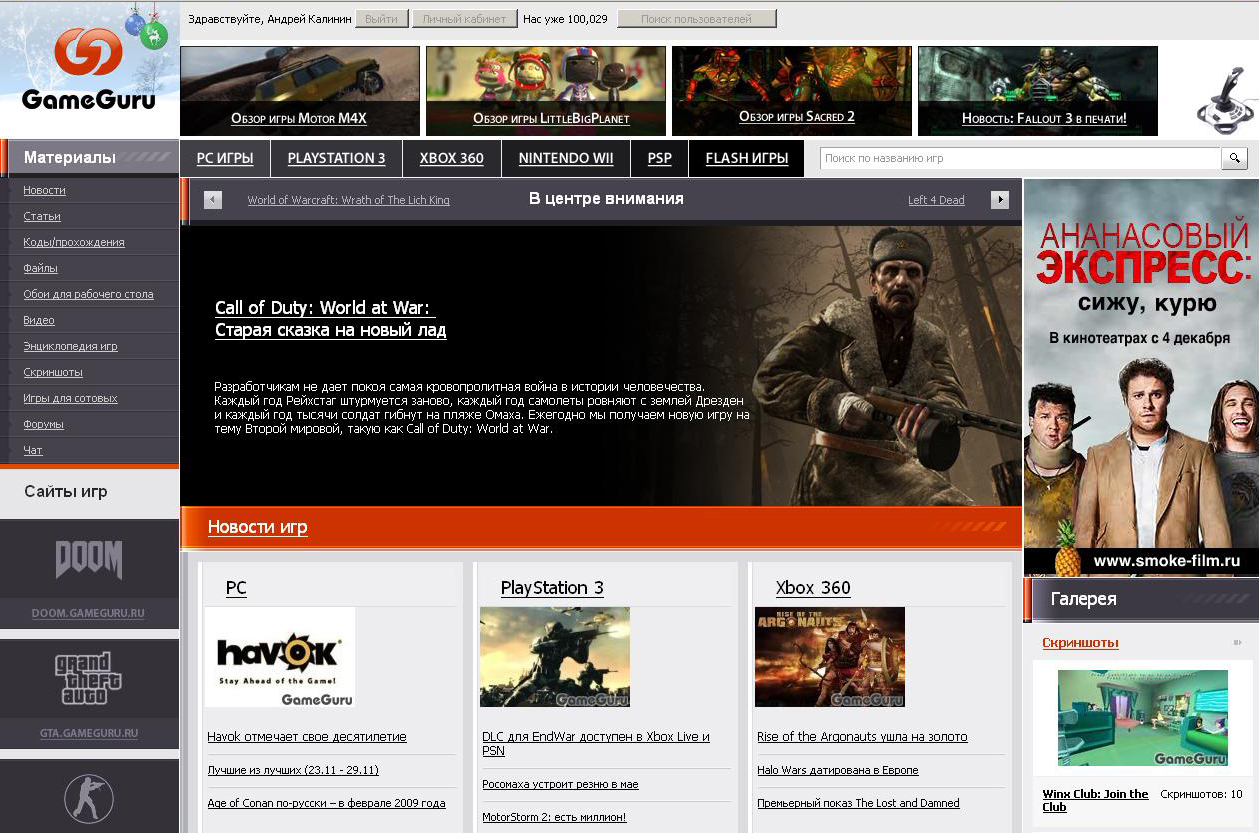Open the PlayStation 3 column heading
The image size is (1259, 833).
tap(552, 588)
